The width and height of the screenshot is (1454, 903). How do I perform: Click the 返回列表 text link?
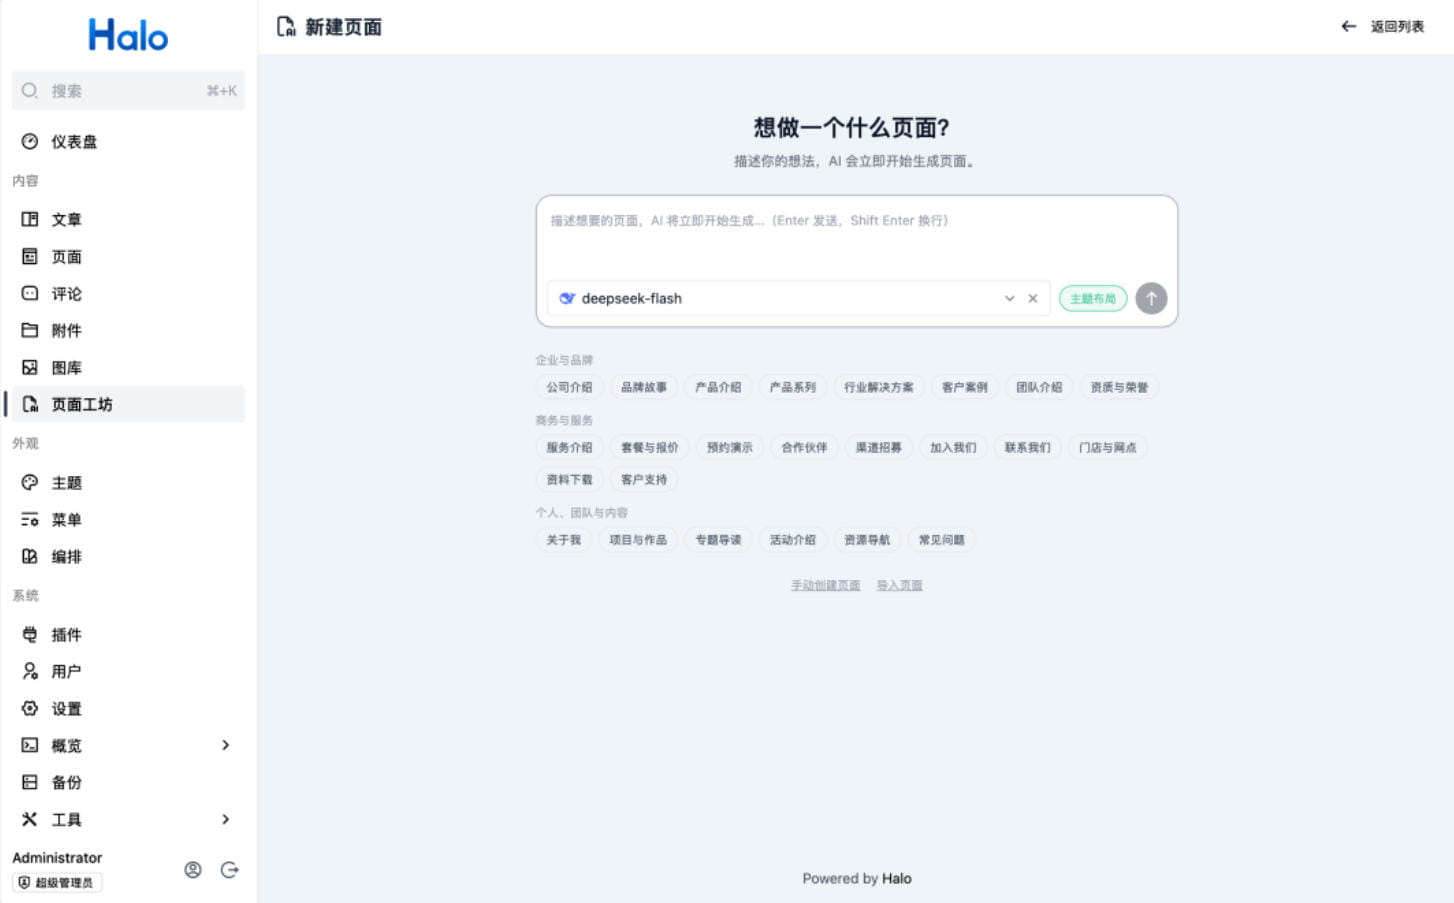point(1397,27)
